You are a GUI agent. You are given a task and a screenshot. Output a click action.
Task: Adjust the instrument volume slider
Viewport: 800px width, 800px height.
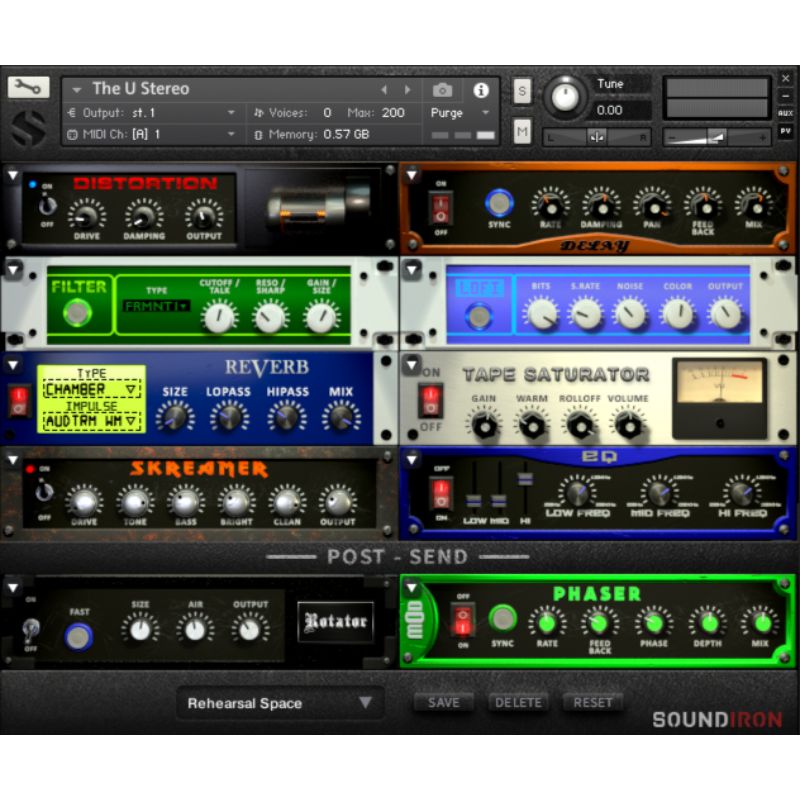point(717,137)
